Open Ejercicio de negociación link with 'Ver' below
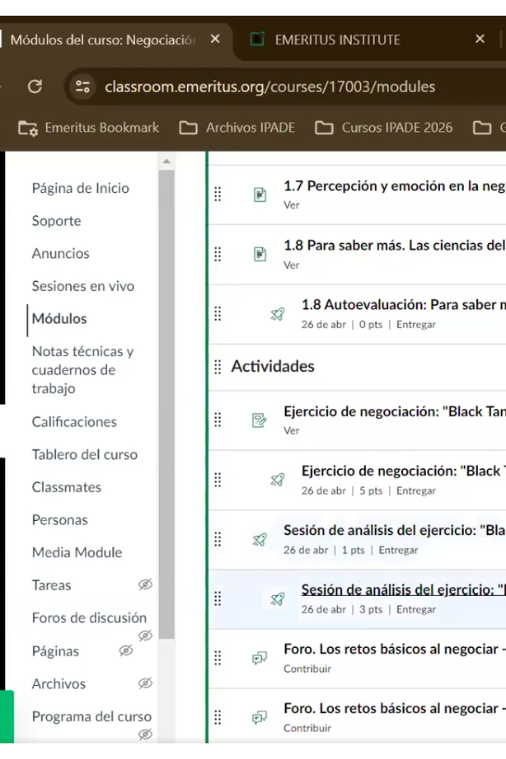506x759 pixels. [x=395, y=411]
